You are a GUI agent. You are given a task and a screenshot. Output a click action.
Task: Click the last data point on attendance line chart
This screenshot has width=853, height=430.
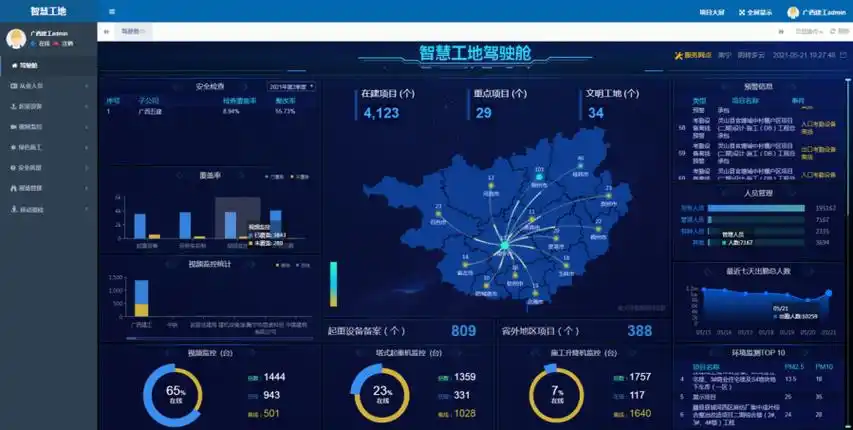click(829, 293)
